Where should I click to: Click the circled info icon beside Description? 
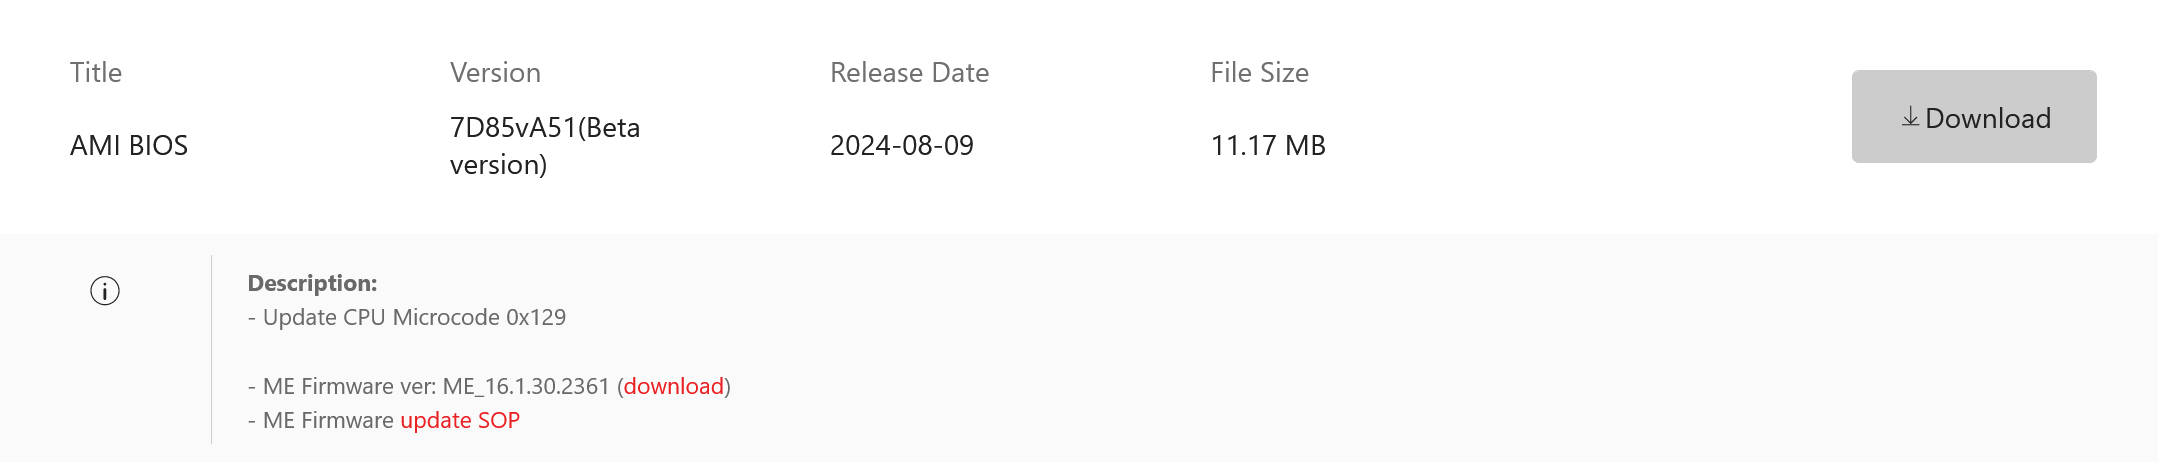pos(105,291)
